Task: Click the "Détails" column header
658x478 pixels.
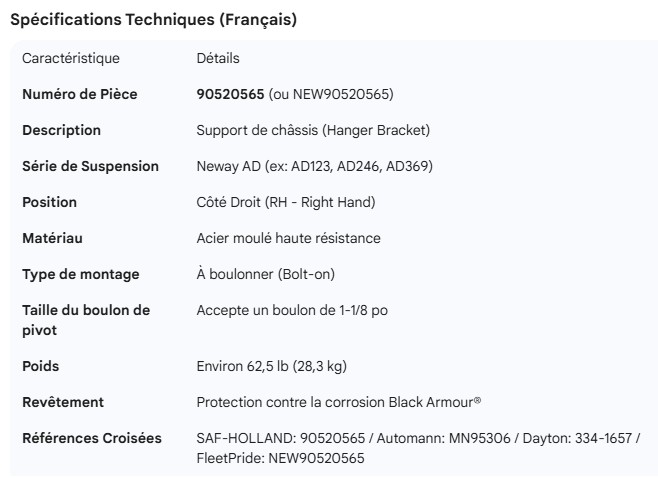Action: click(x=218, y=58)
